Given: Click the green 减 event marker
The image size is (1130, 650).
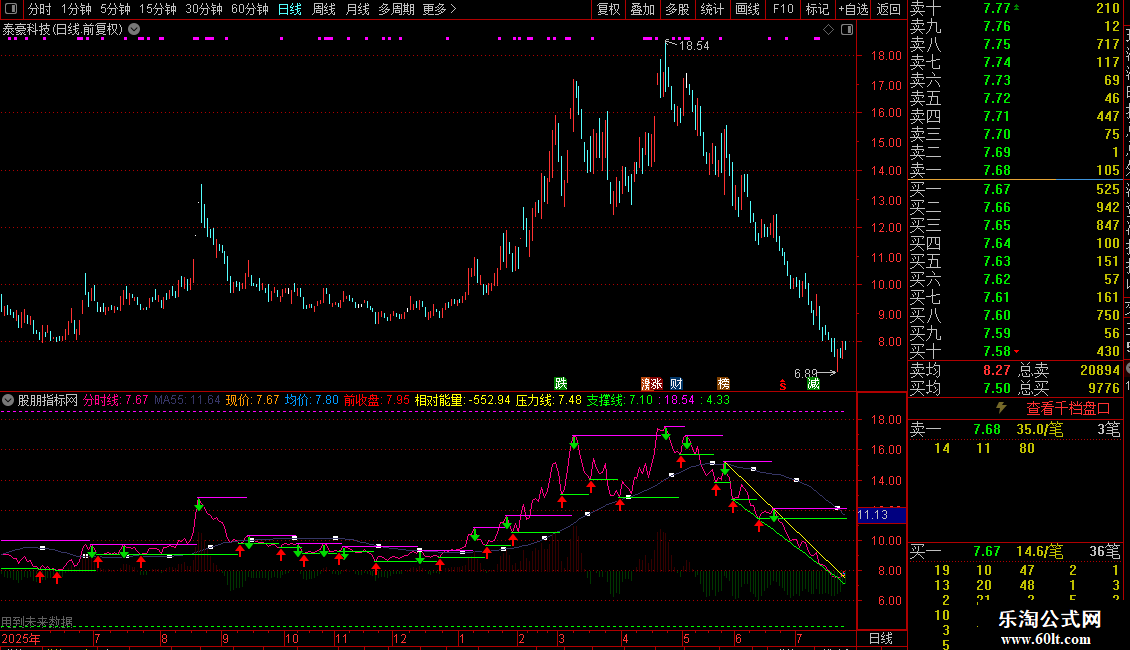Looking at the screenshot, I should [814, 383].
